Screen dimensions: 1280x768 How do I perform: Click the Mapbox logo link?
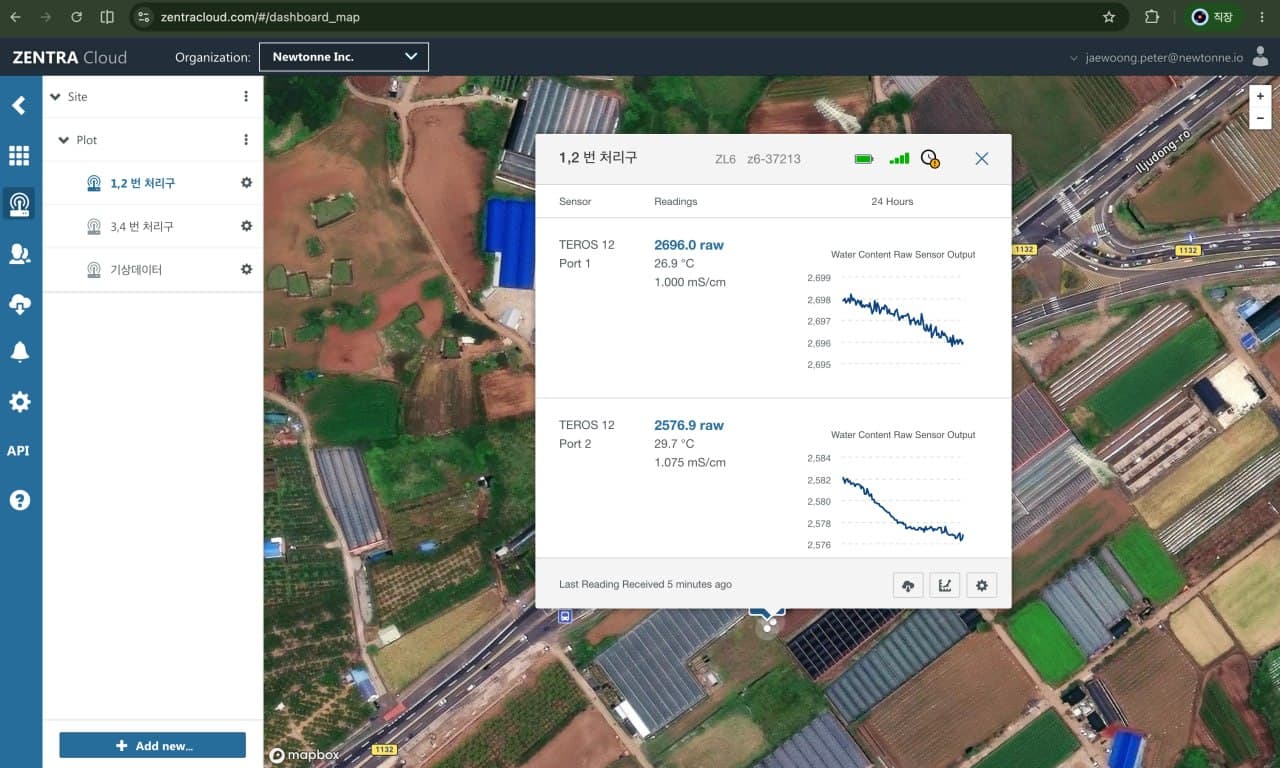pyautogui.click(x=305, y=755)
